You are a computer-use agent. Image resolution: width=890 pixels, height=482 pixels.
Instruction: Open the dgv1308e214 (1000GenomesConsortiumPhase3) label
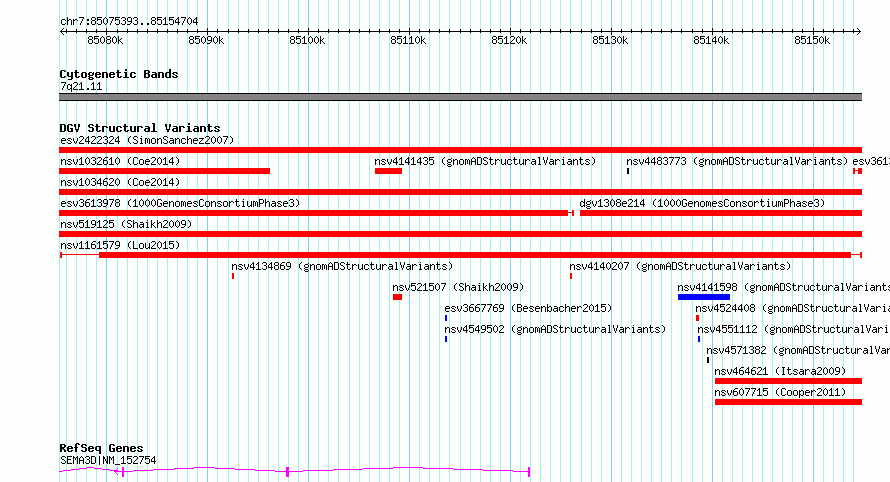[x=702, y=203]
